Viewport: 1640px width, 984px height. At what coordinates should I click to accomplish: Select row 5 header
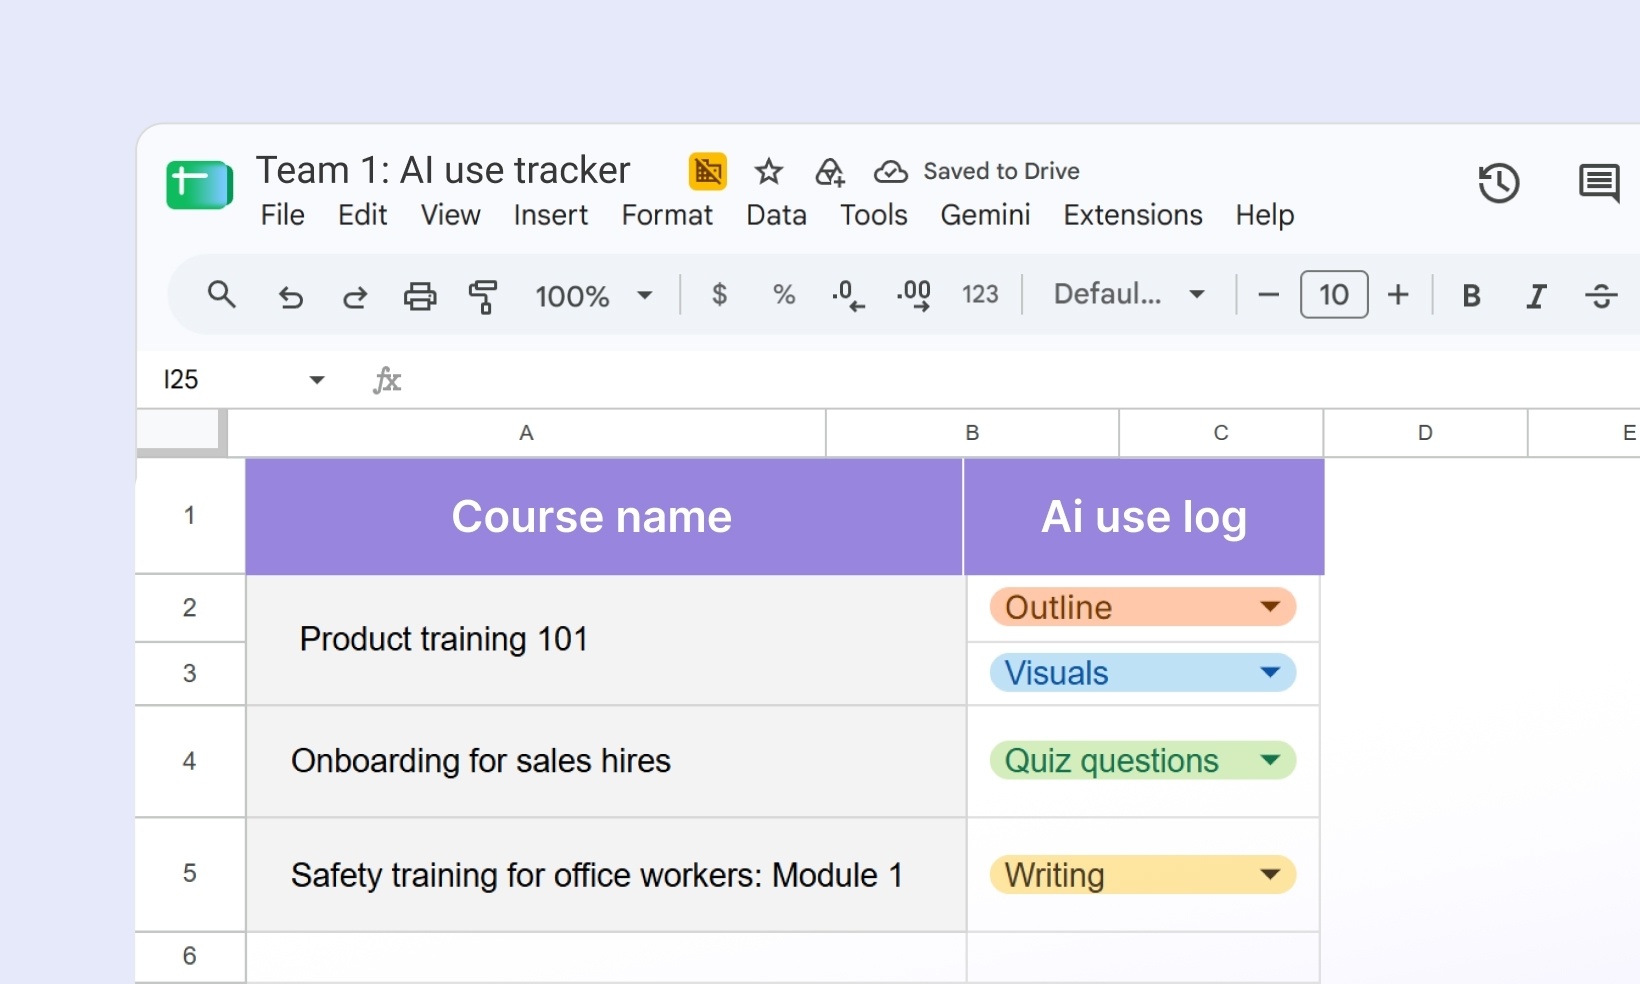[190, 874]
